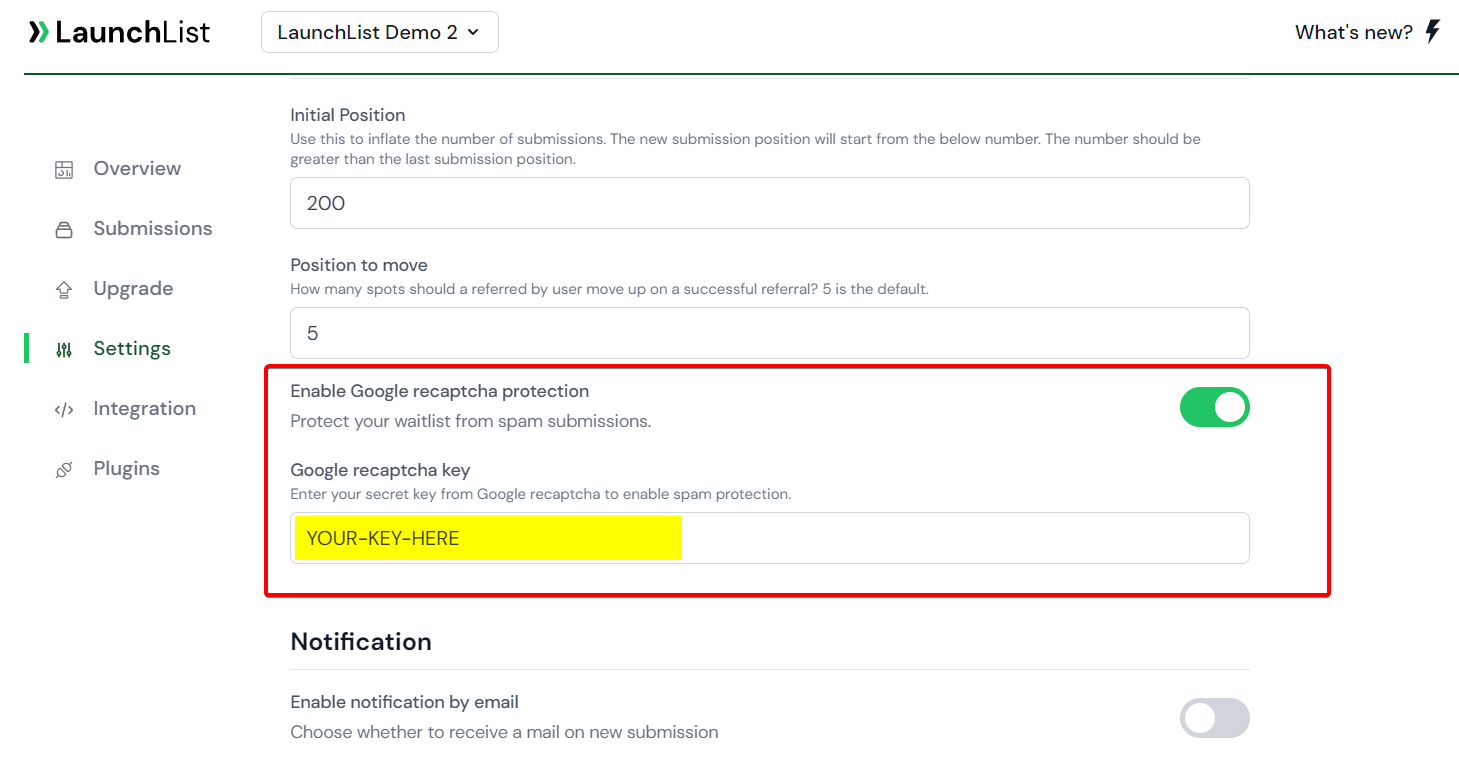Open Plugins via its plug icon
This screenshot has height=780, width=1459.
[63, 468]
